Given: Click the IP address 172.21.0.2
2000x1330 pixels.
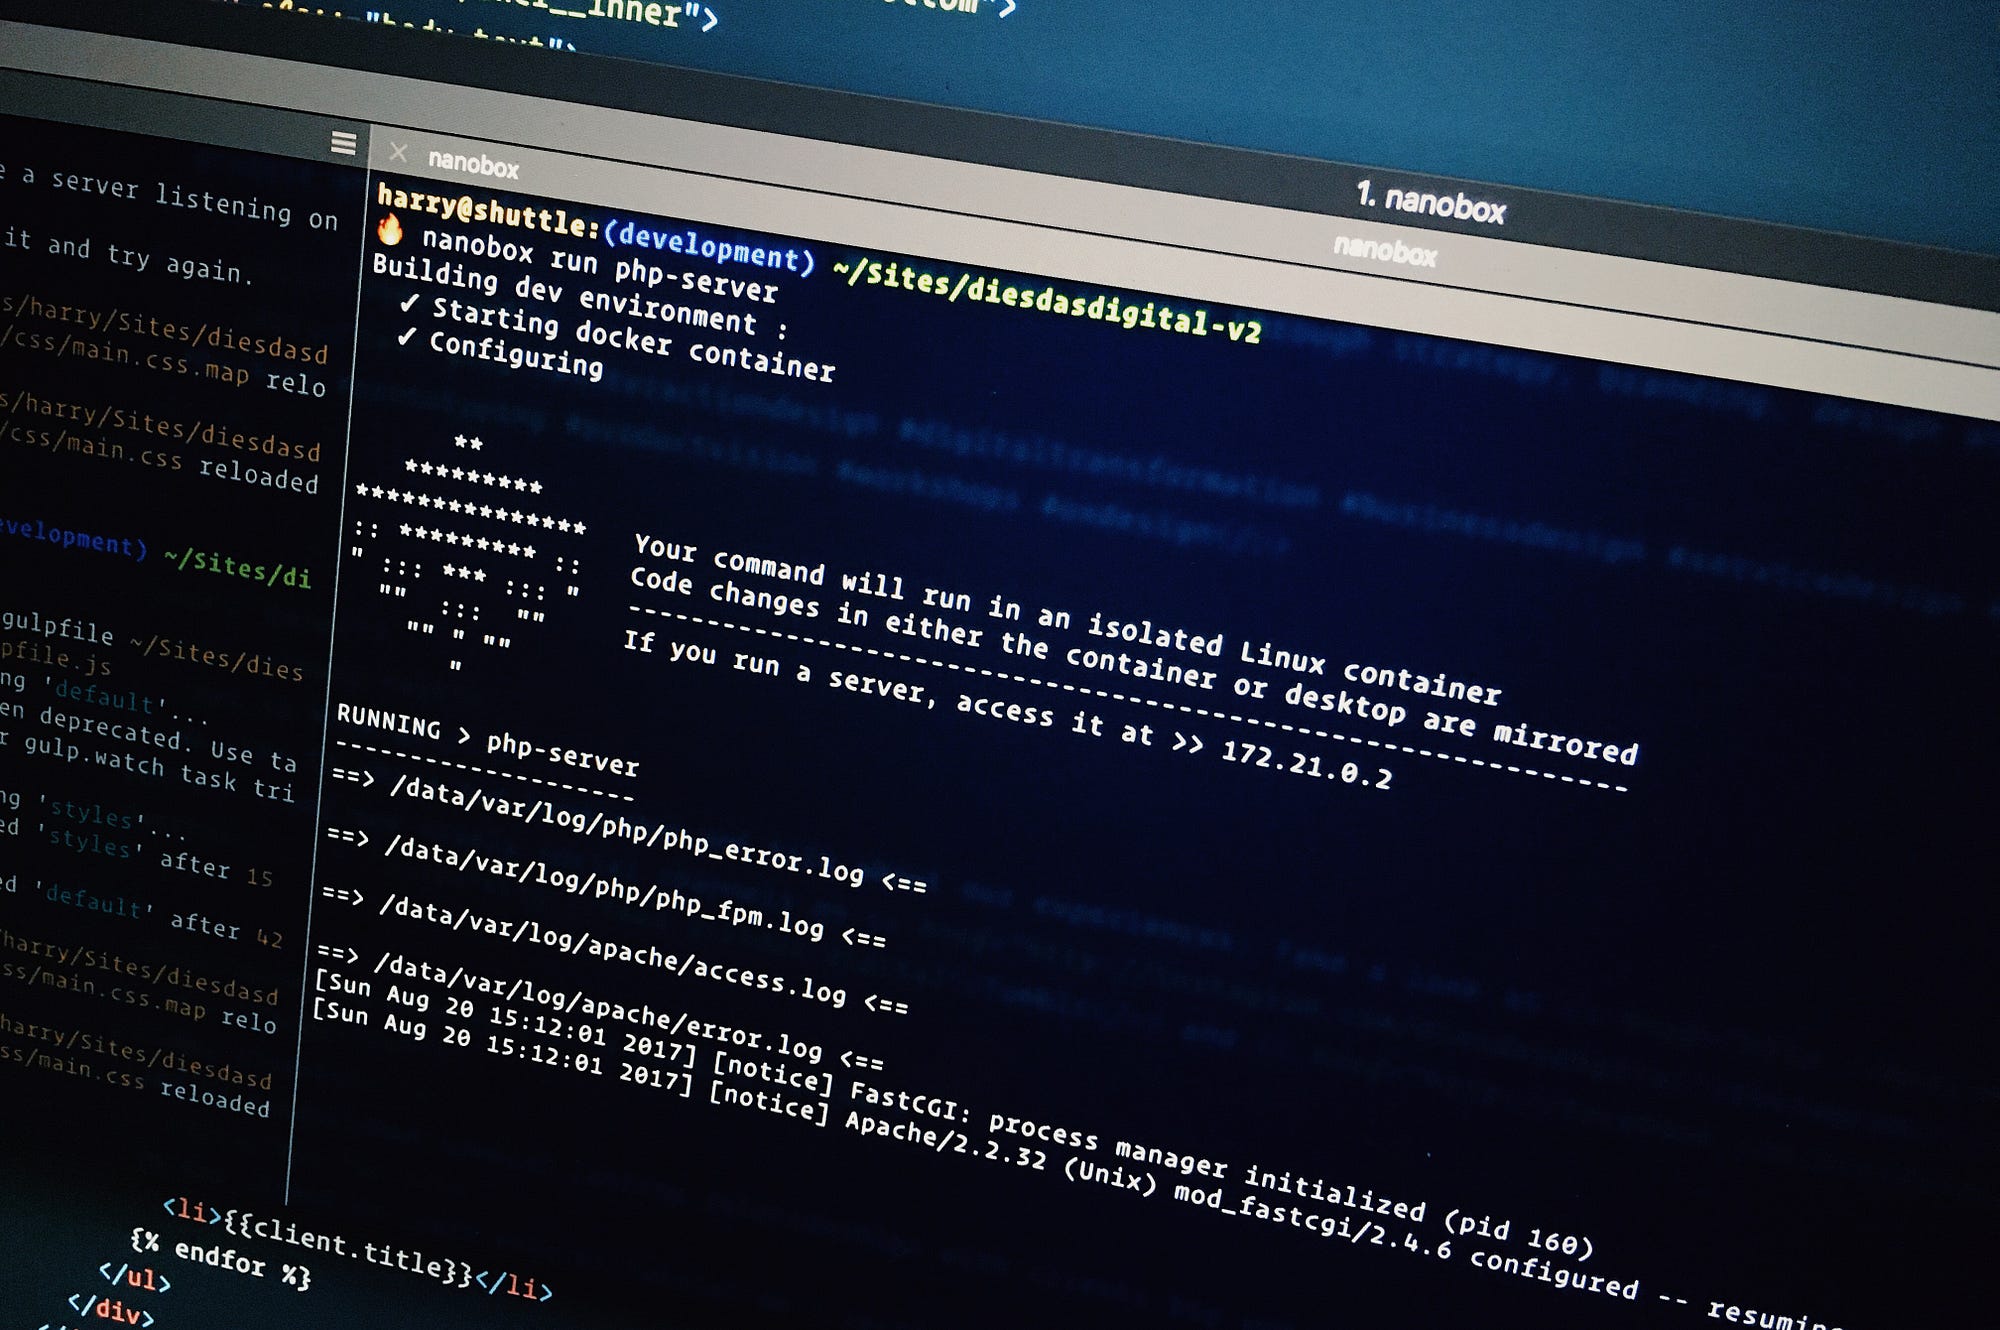Looking at the screenshot, I should [x=1306, y=764].
